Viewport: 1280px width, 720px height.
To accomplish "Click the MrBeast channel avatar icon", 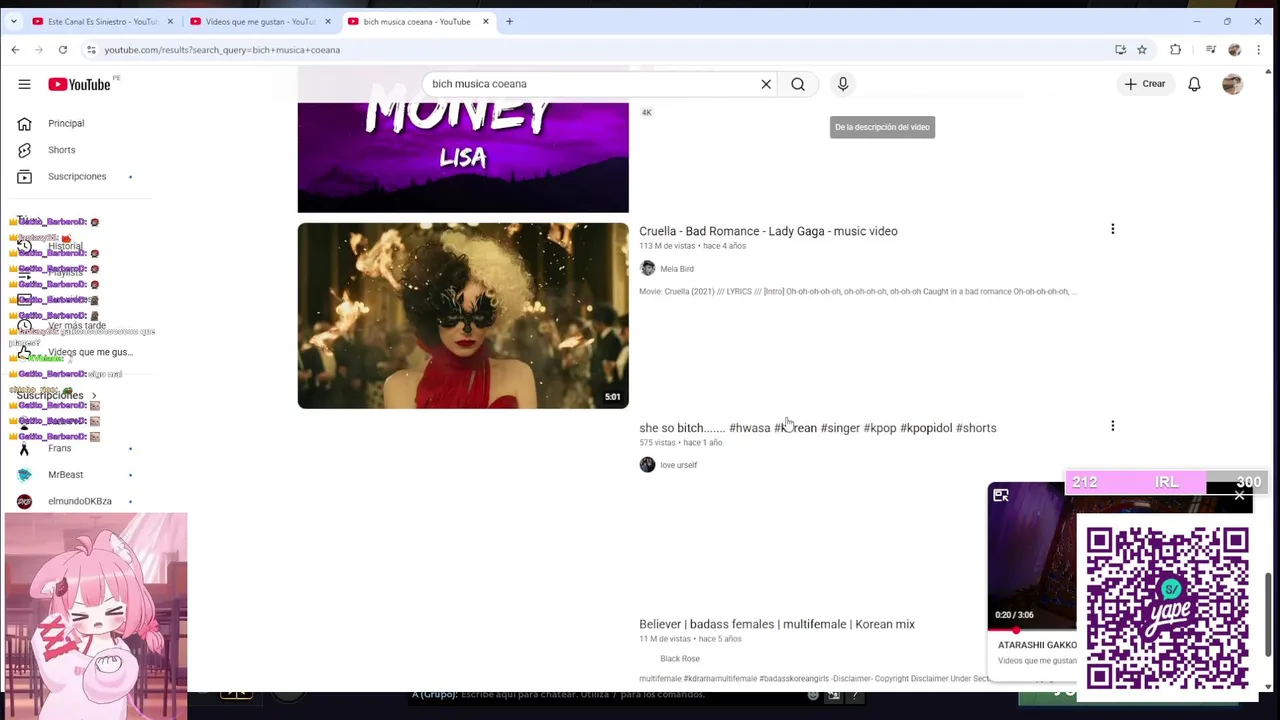I will click(24, 475).
